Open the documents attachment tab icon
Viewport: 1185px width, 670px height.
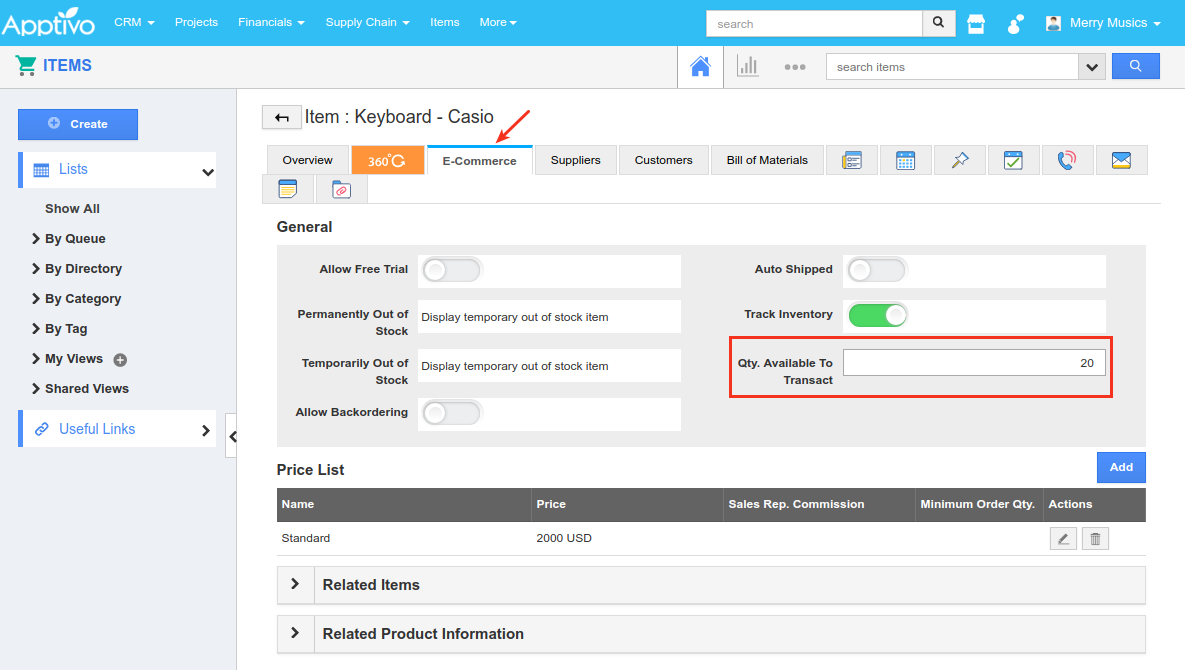[342, 189]
